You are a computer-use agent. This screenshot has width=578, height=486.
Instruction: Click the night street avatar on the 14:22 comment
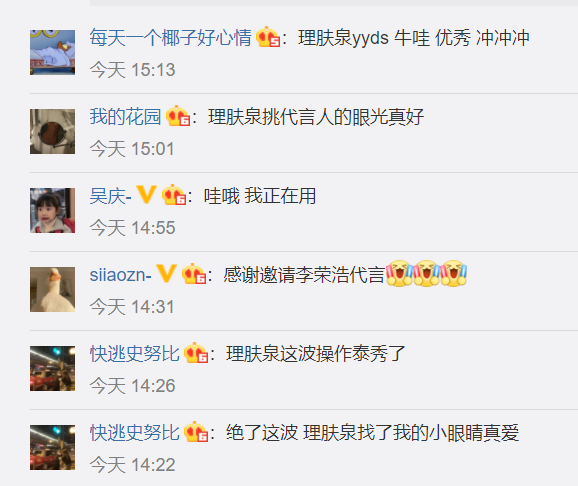tap(52, 447)
